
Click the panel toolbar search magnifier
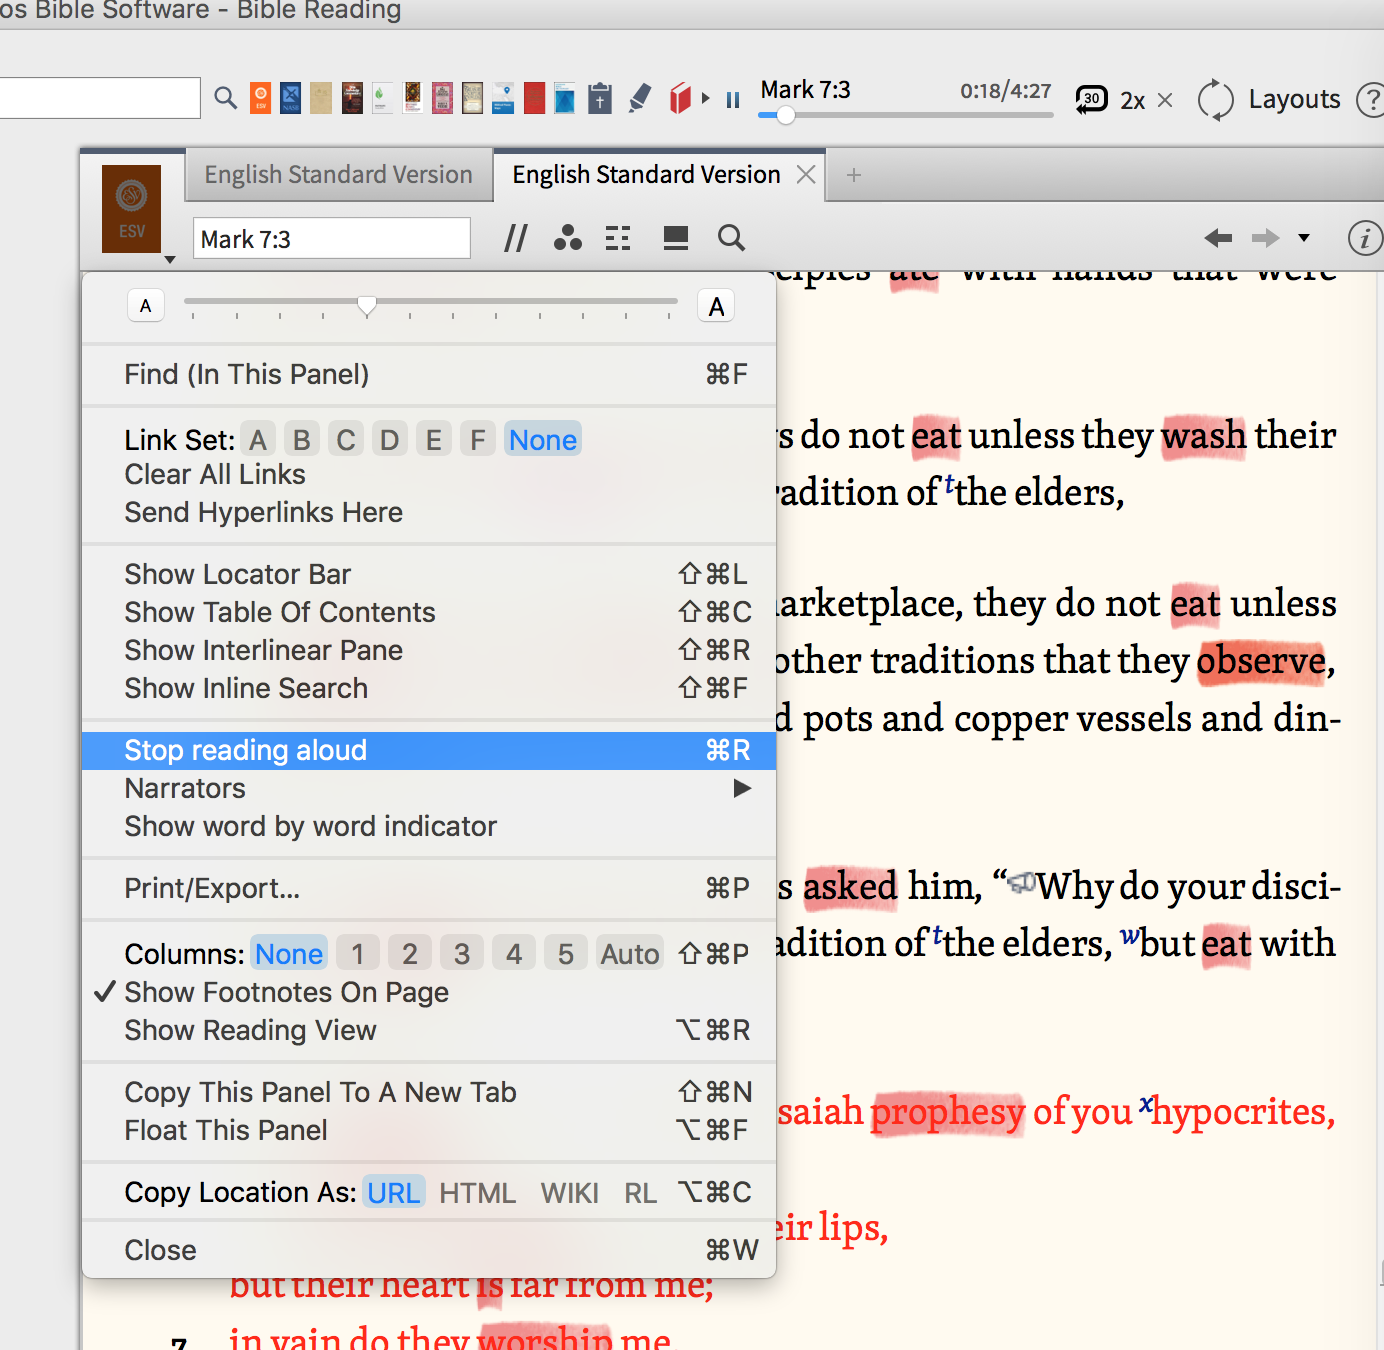[732, 238]
